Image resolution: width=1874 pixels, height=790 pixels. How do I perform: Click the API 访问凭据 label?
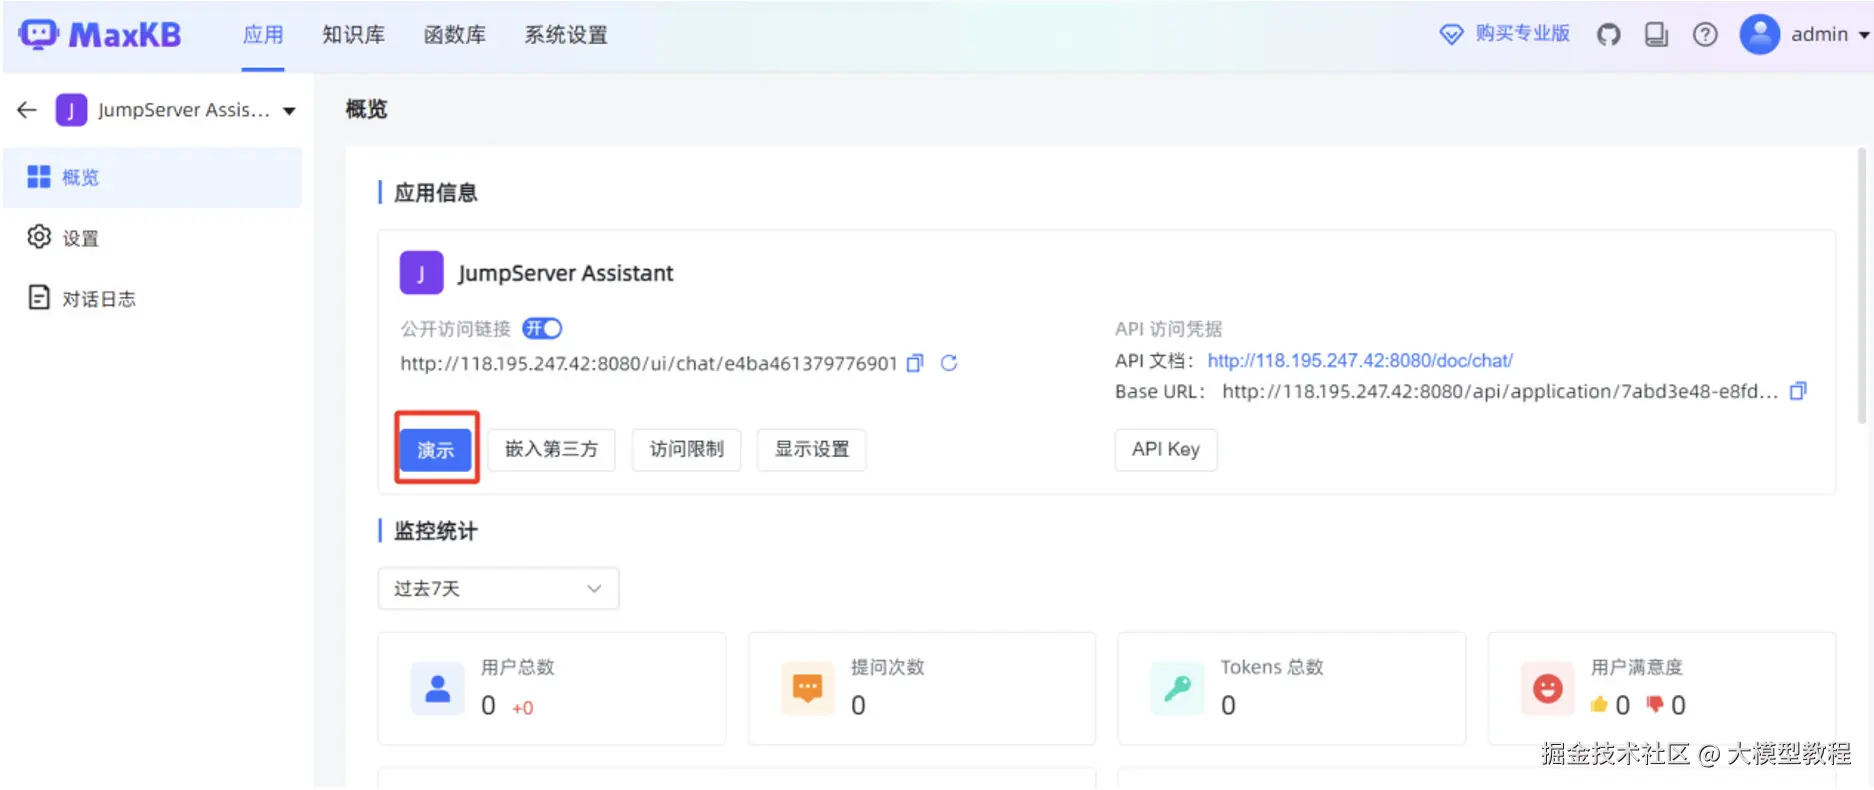point(1168,329)
